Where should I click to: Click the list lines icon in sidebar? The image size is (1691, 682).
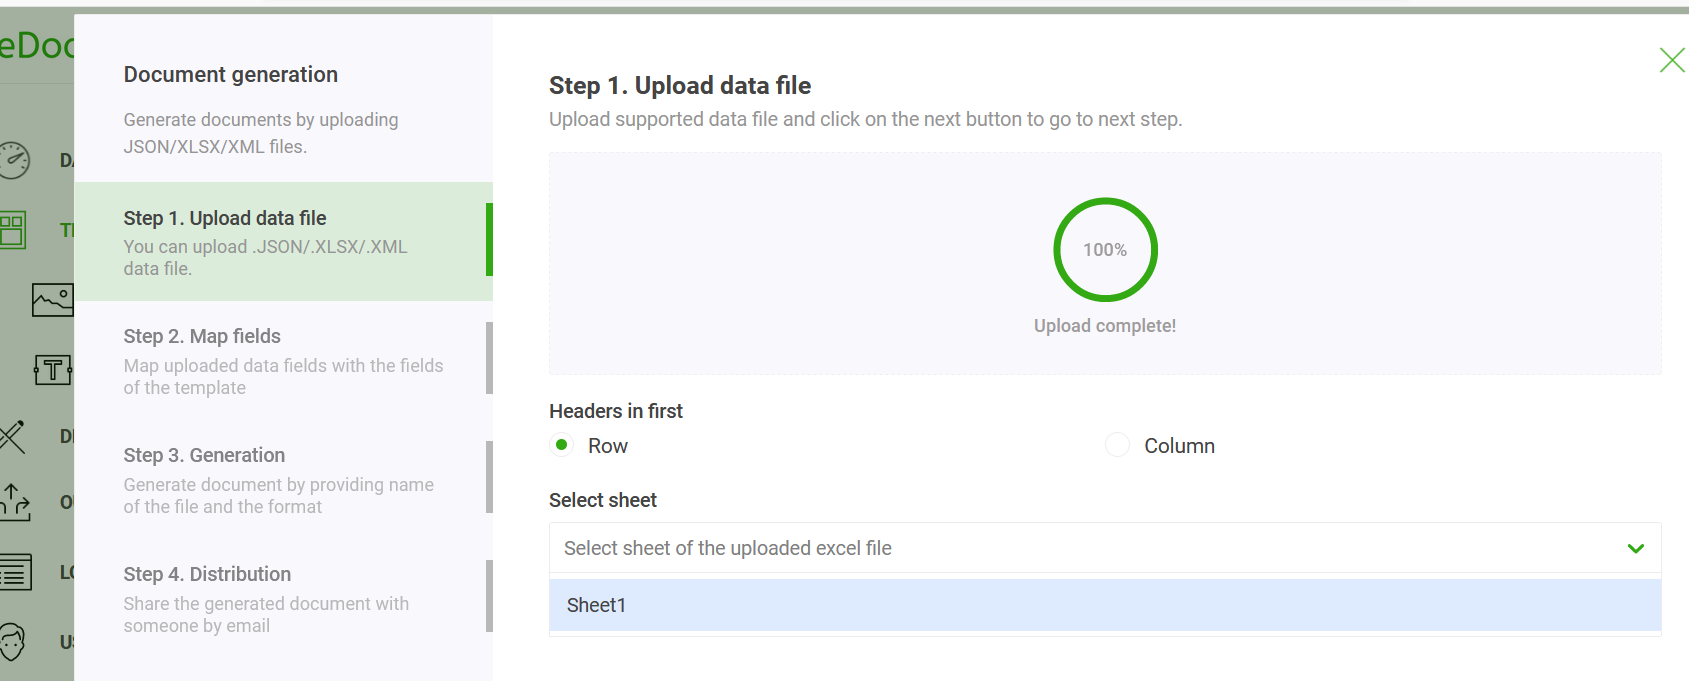click(15, 572)
